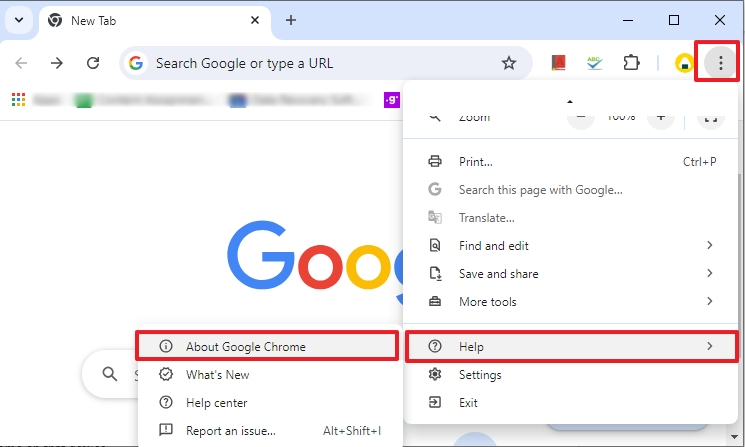Open the tab search dropdown arrow
The height and width of the screenshot is (447, 745).
[x=19, y=20]
